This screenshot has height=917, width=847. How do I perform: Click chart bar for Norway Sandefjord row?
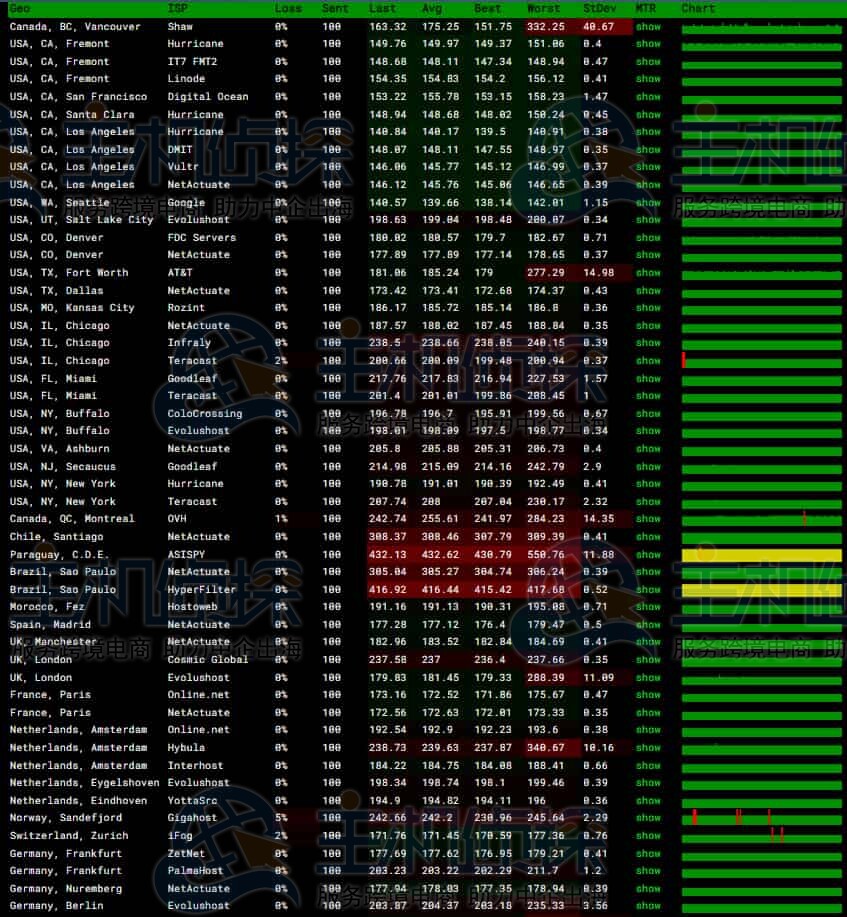point(762,819)
